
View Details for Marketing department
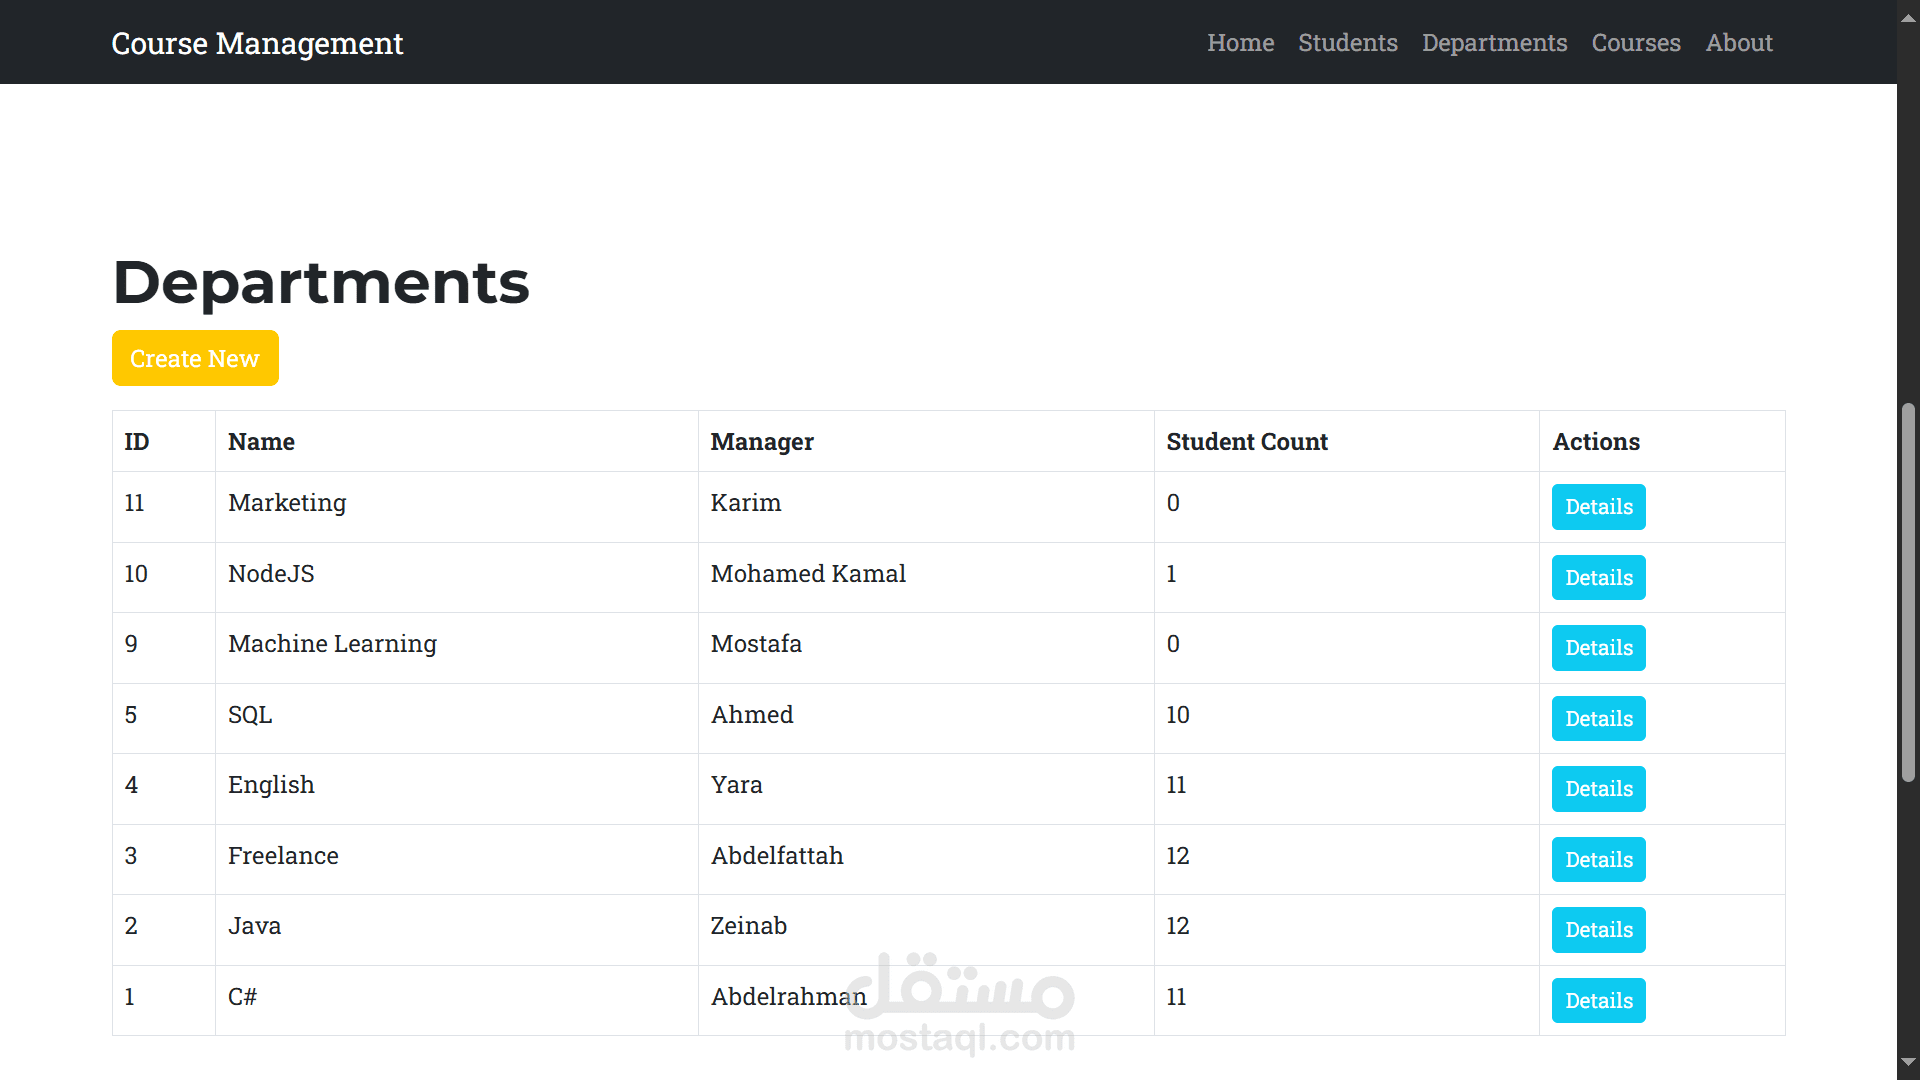coord(1597,507)
